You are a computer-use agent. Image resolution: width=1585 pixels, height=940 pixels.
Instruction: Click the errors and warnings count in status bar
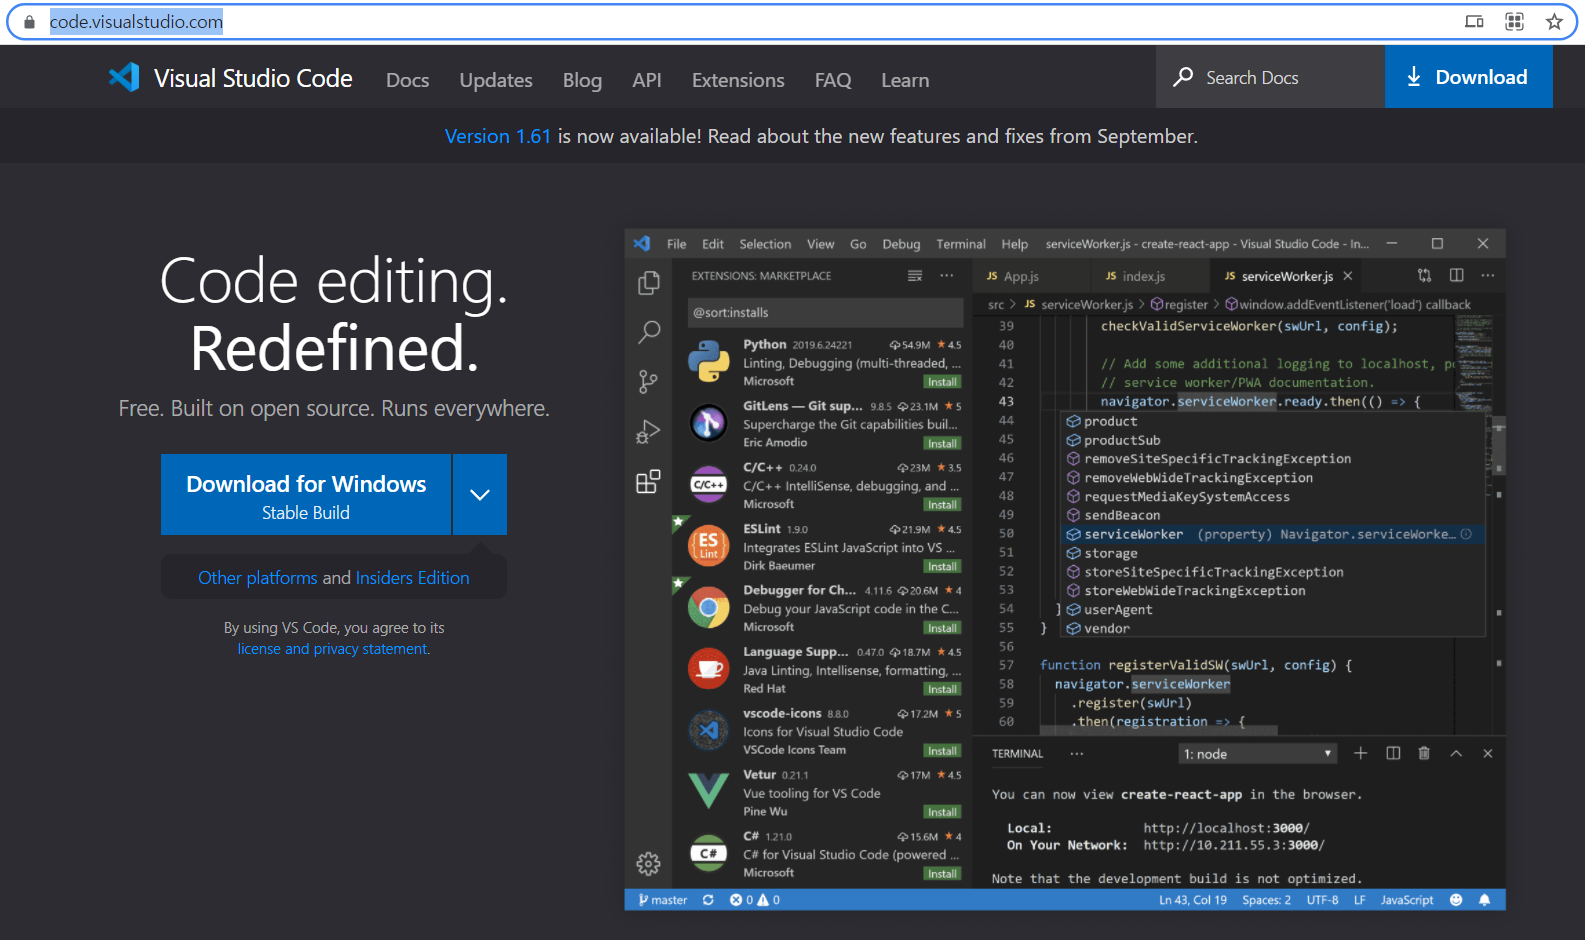754,900
